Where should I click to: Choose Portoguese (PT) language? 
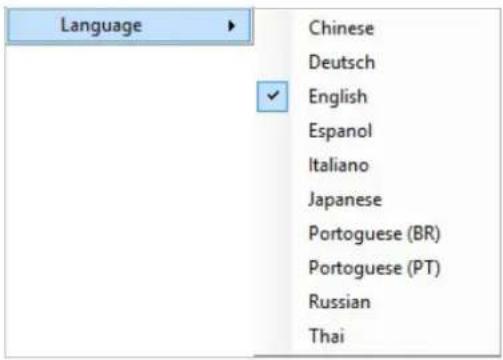[374, 268]
